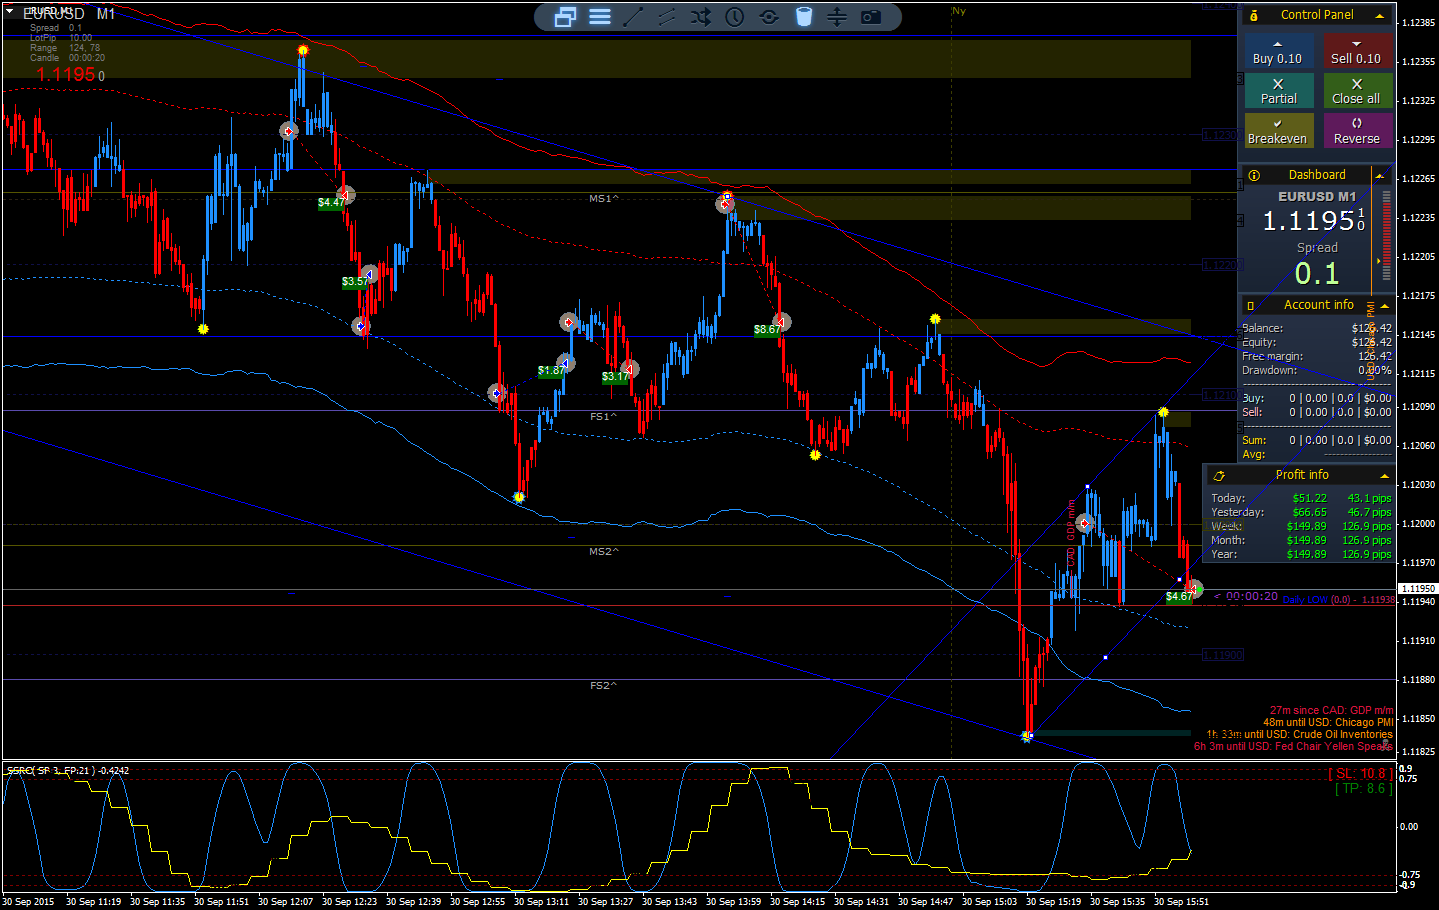Click the FS2^ level label
The height and width of the screenshot is (910, 1439).
coord(603,685)
